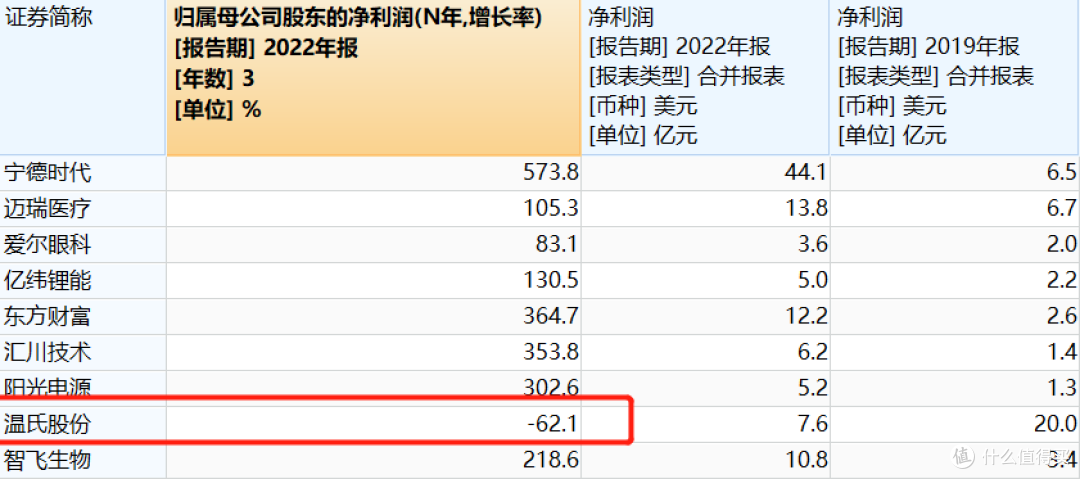Screen dimensions: 1080x479
Task: Select growth rate cell 302.6 for 阳光电源
Action: pyautogui.click(x=373, y=388)
